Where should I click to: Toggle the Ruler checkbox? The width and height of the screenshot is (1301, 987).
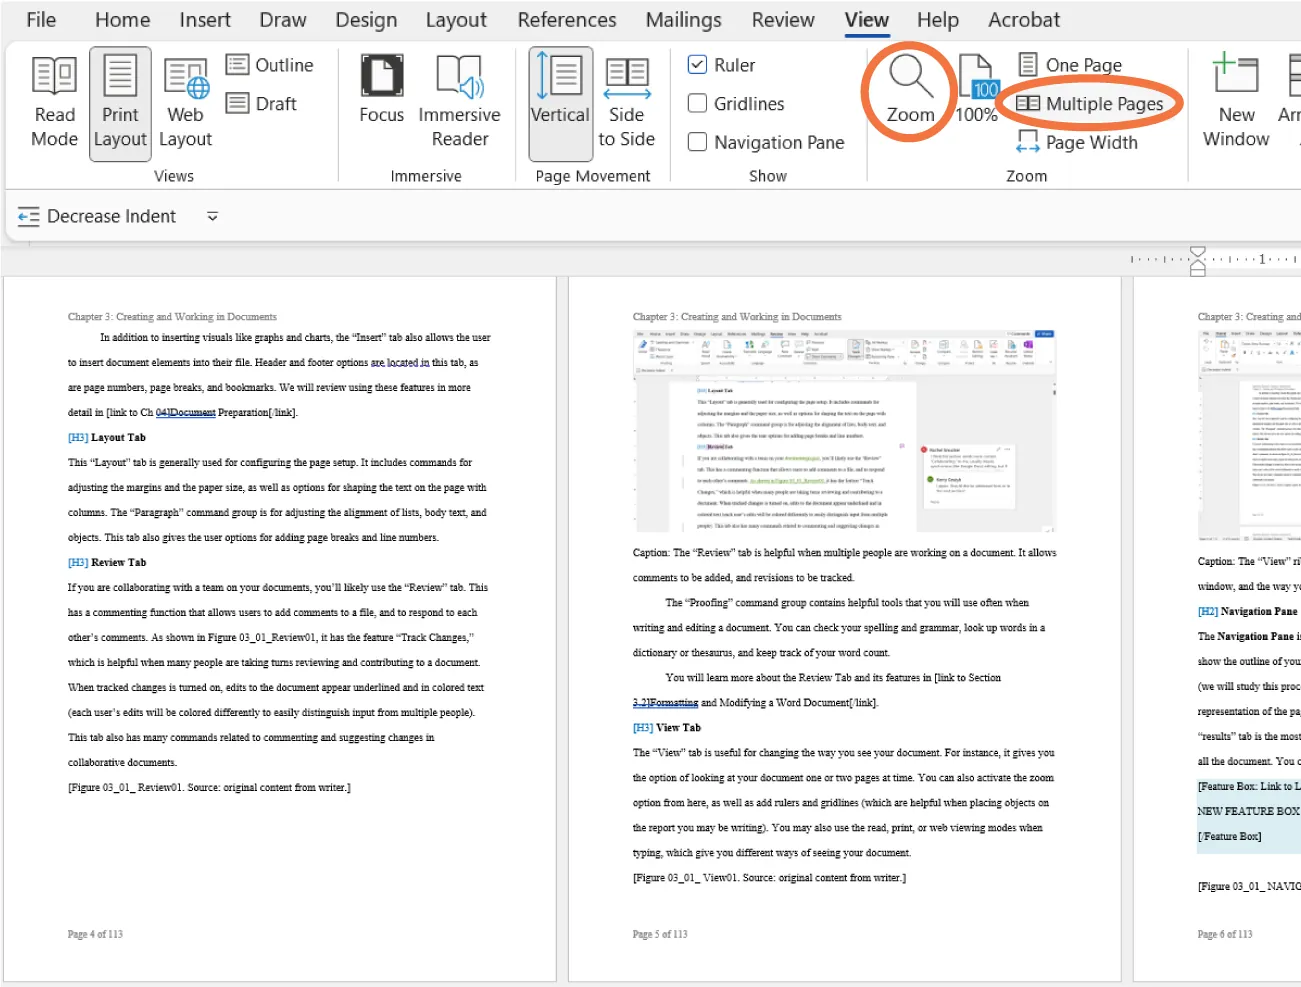tap(697, 64)
